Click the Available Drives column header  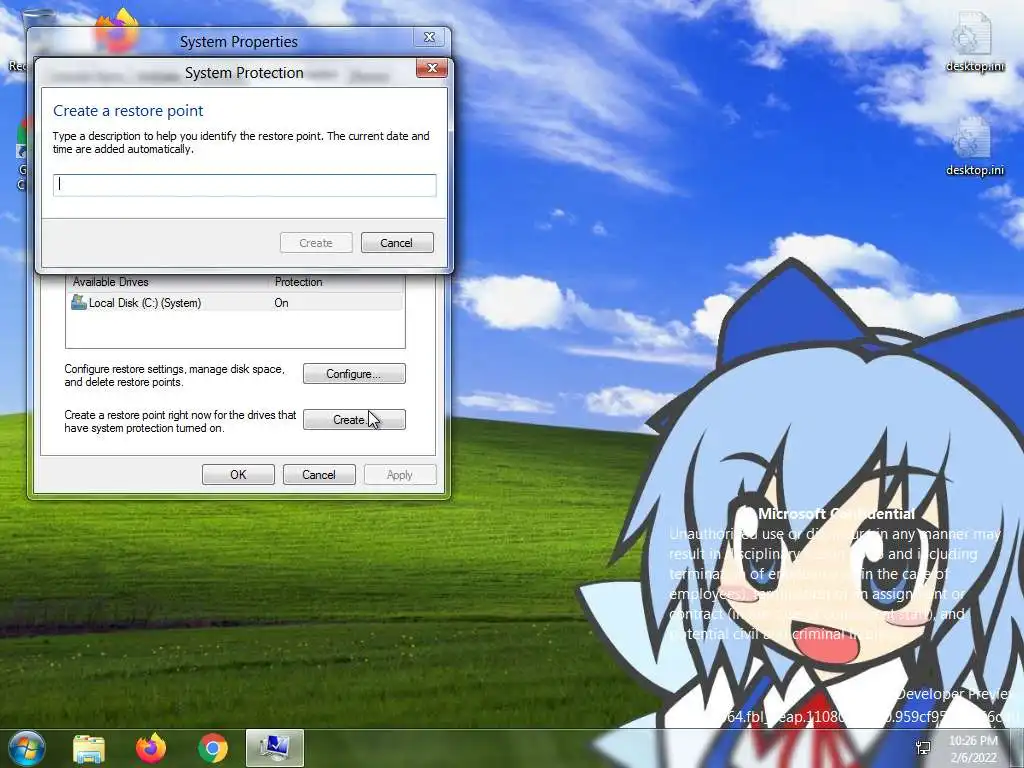pyautogui.click(x=111, y=282)
